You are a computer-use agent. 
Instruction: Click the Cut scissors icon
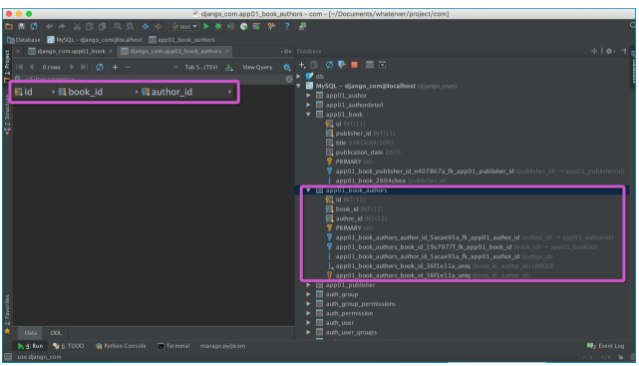(x=77, y=26)
